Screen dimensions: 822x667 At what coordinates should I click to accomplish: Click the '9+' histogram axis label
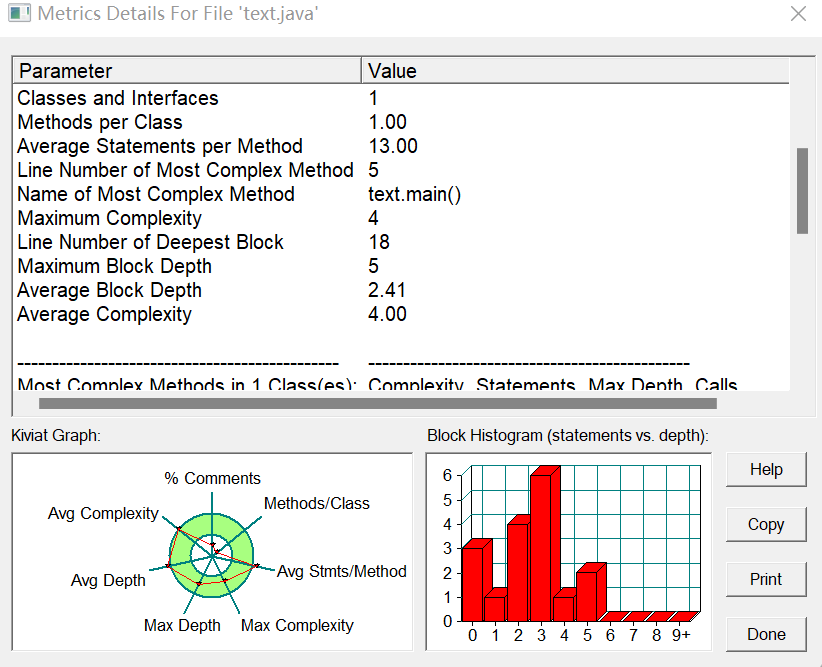tap(681, 636)
